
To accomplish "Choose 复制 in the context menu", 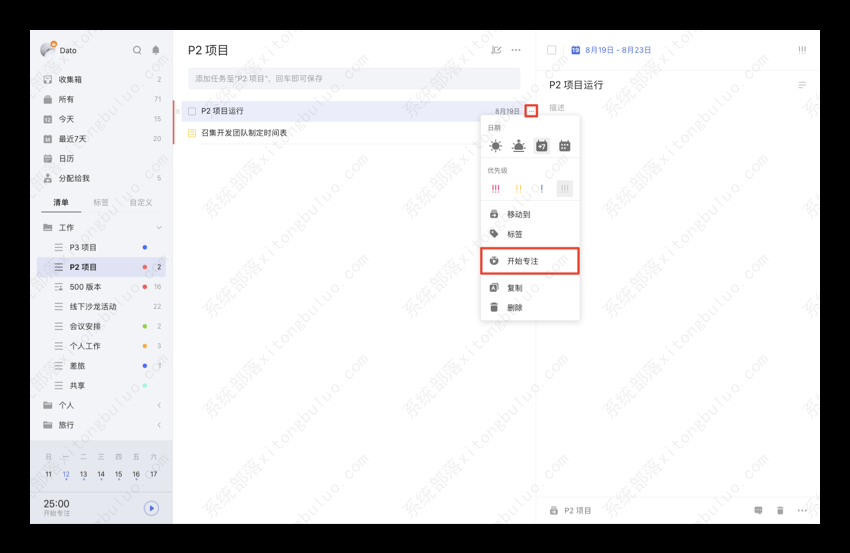I will point(530,288).
